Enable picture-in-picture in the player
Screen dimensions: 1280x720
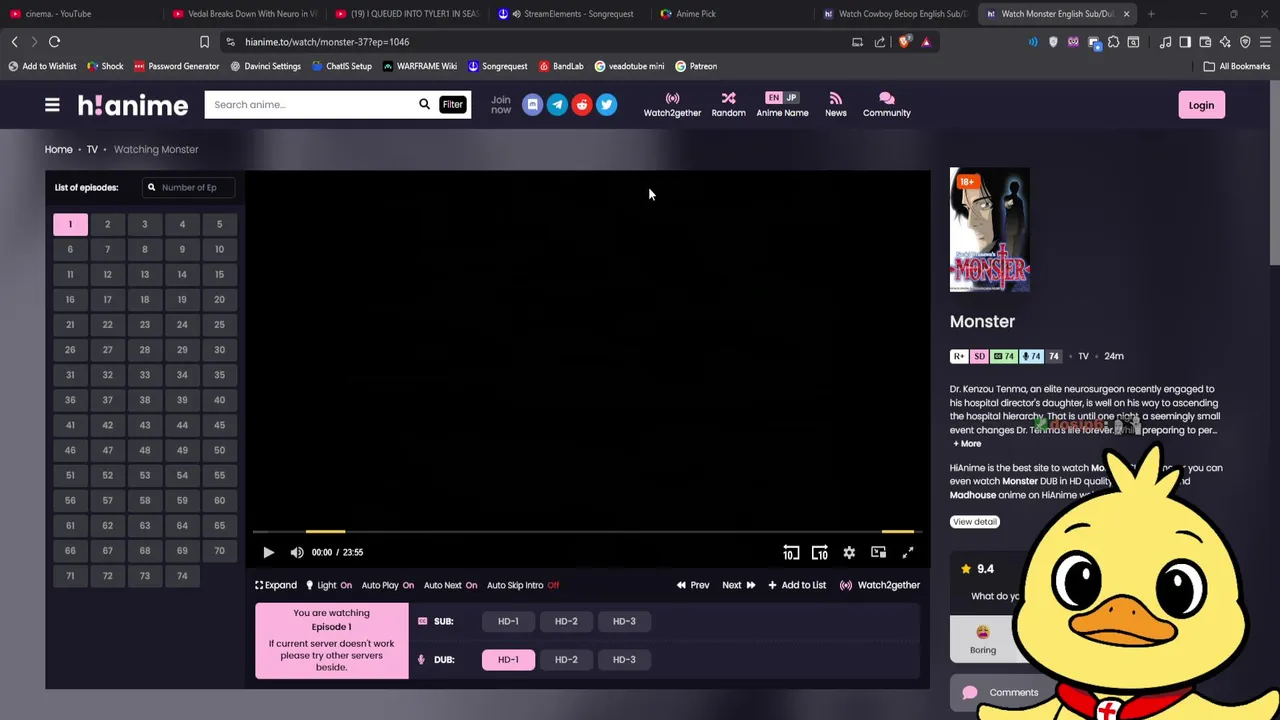coord(878,552)
